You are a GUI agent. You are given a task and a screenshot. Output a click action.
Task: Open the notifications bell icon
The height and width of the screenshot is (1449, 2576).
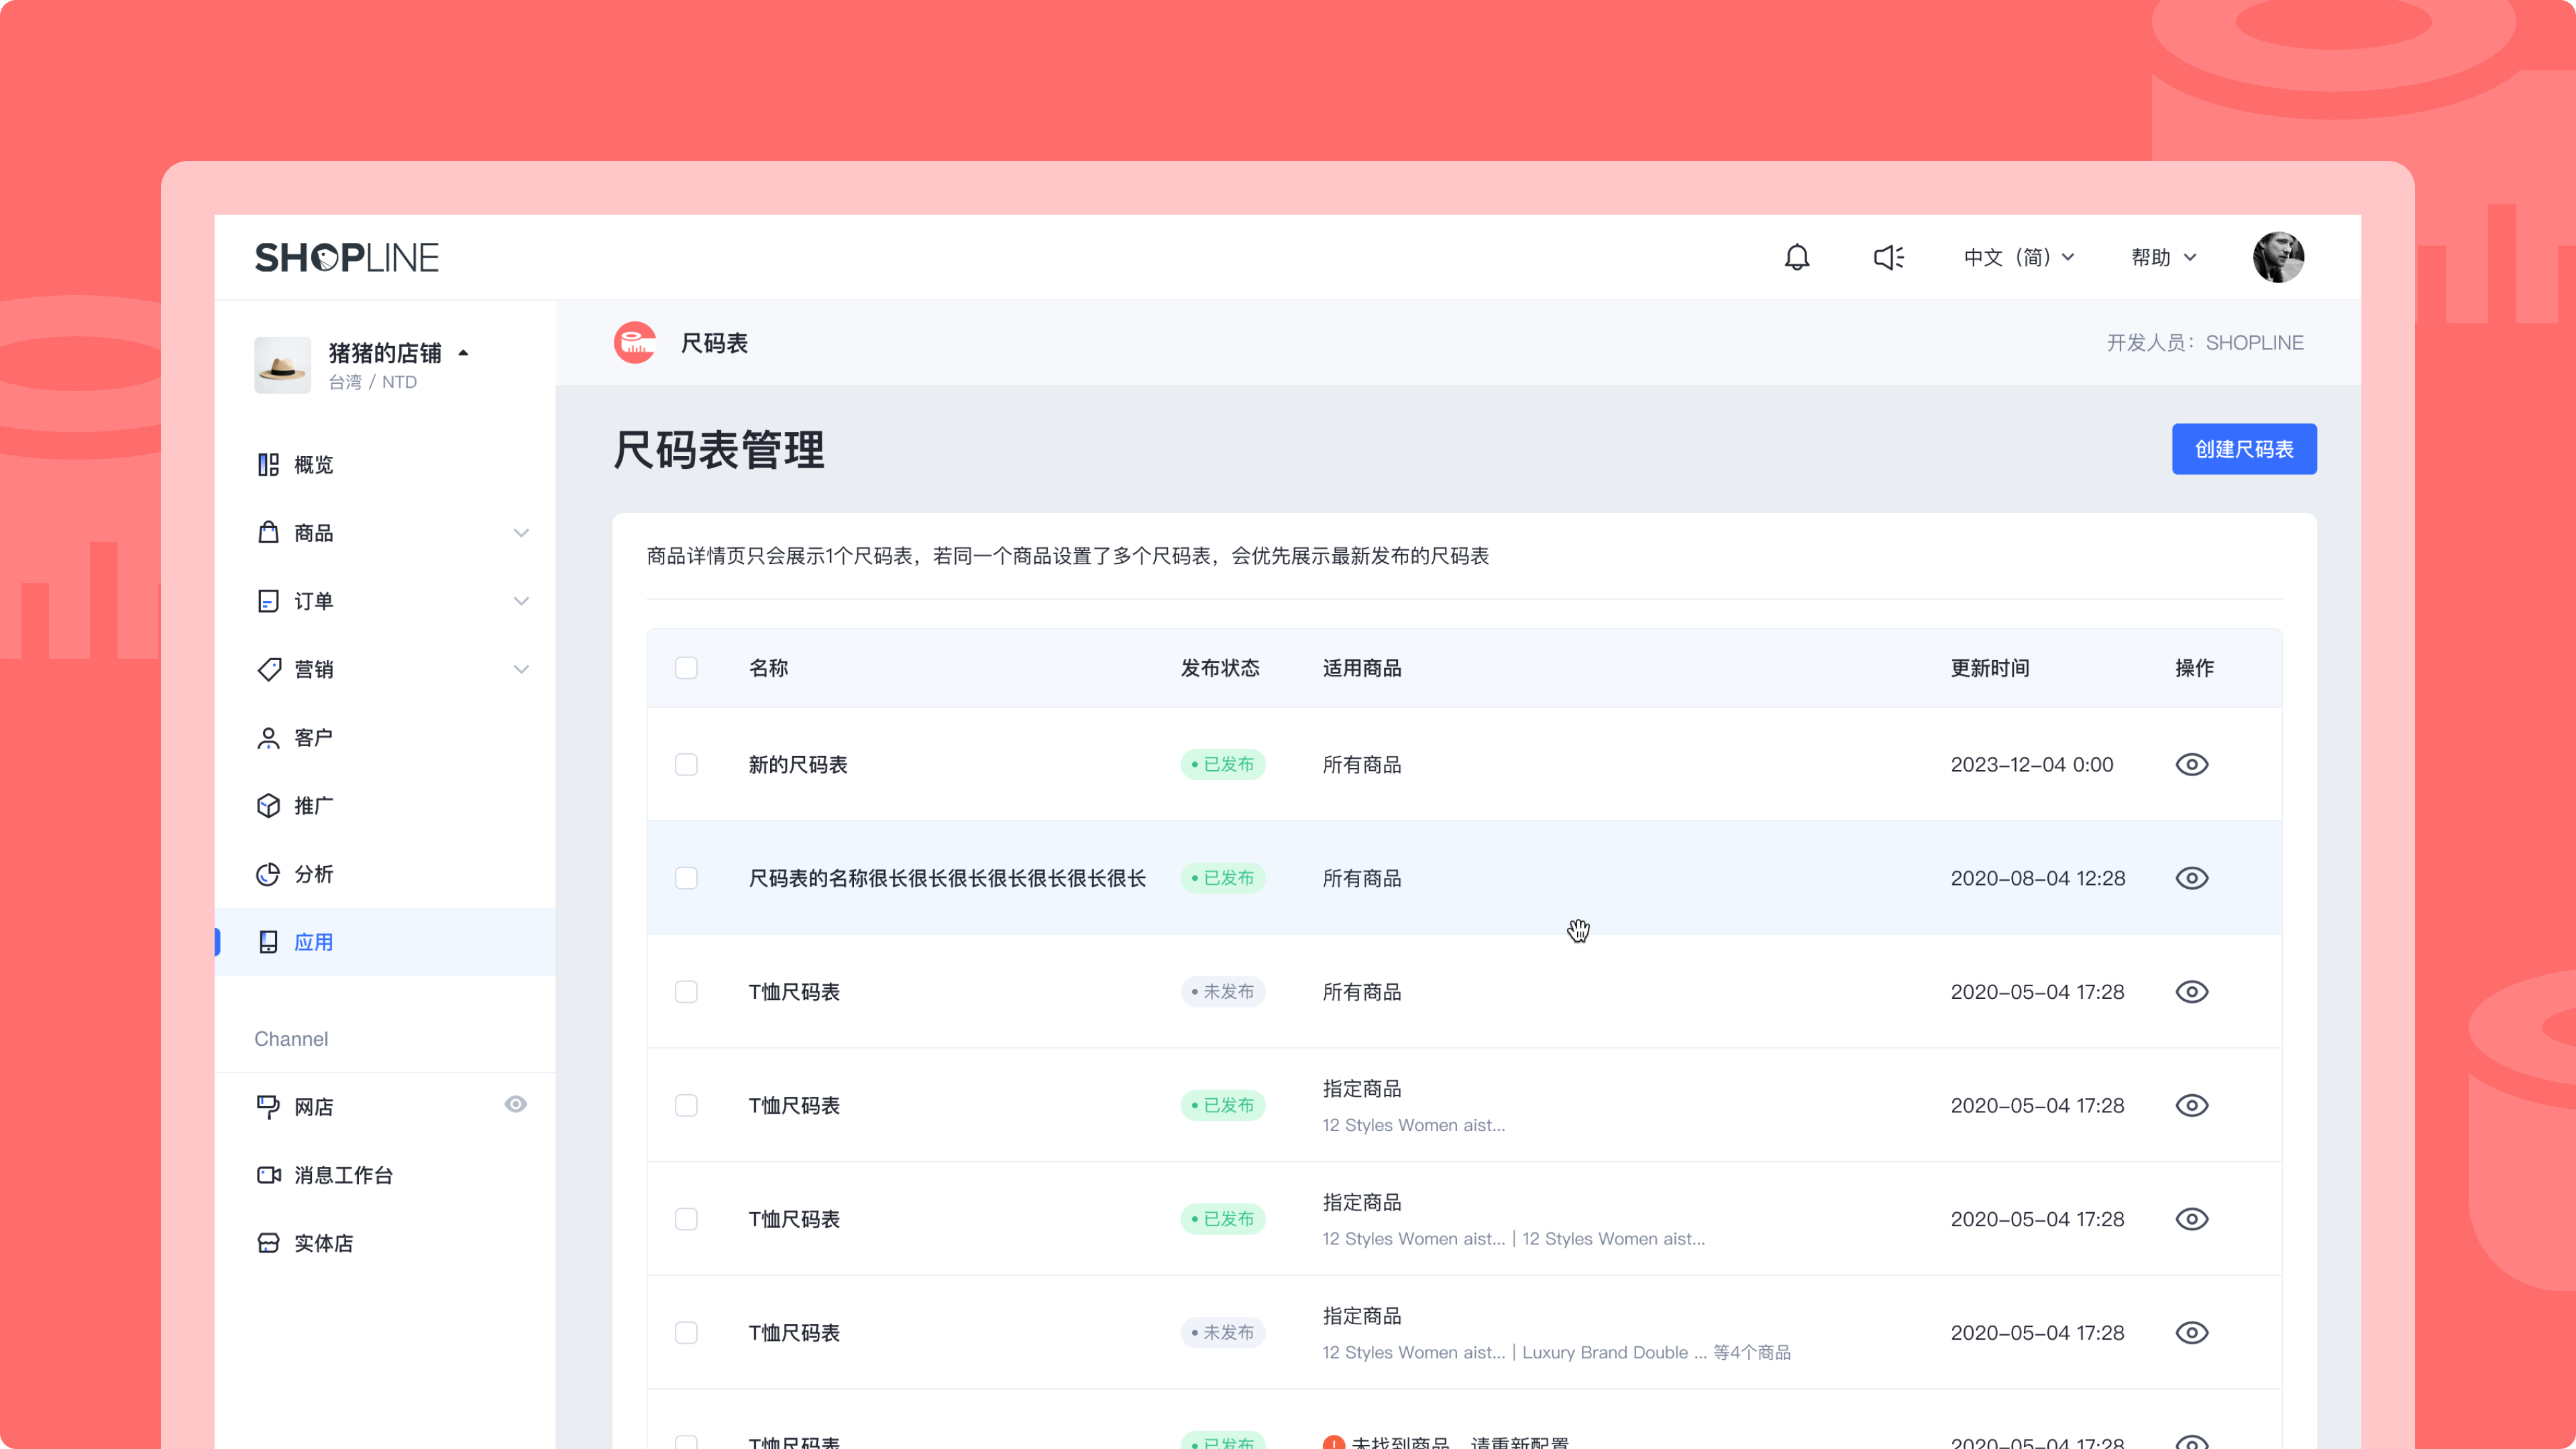tap(1797, 258)
